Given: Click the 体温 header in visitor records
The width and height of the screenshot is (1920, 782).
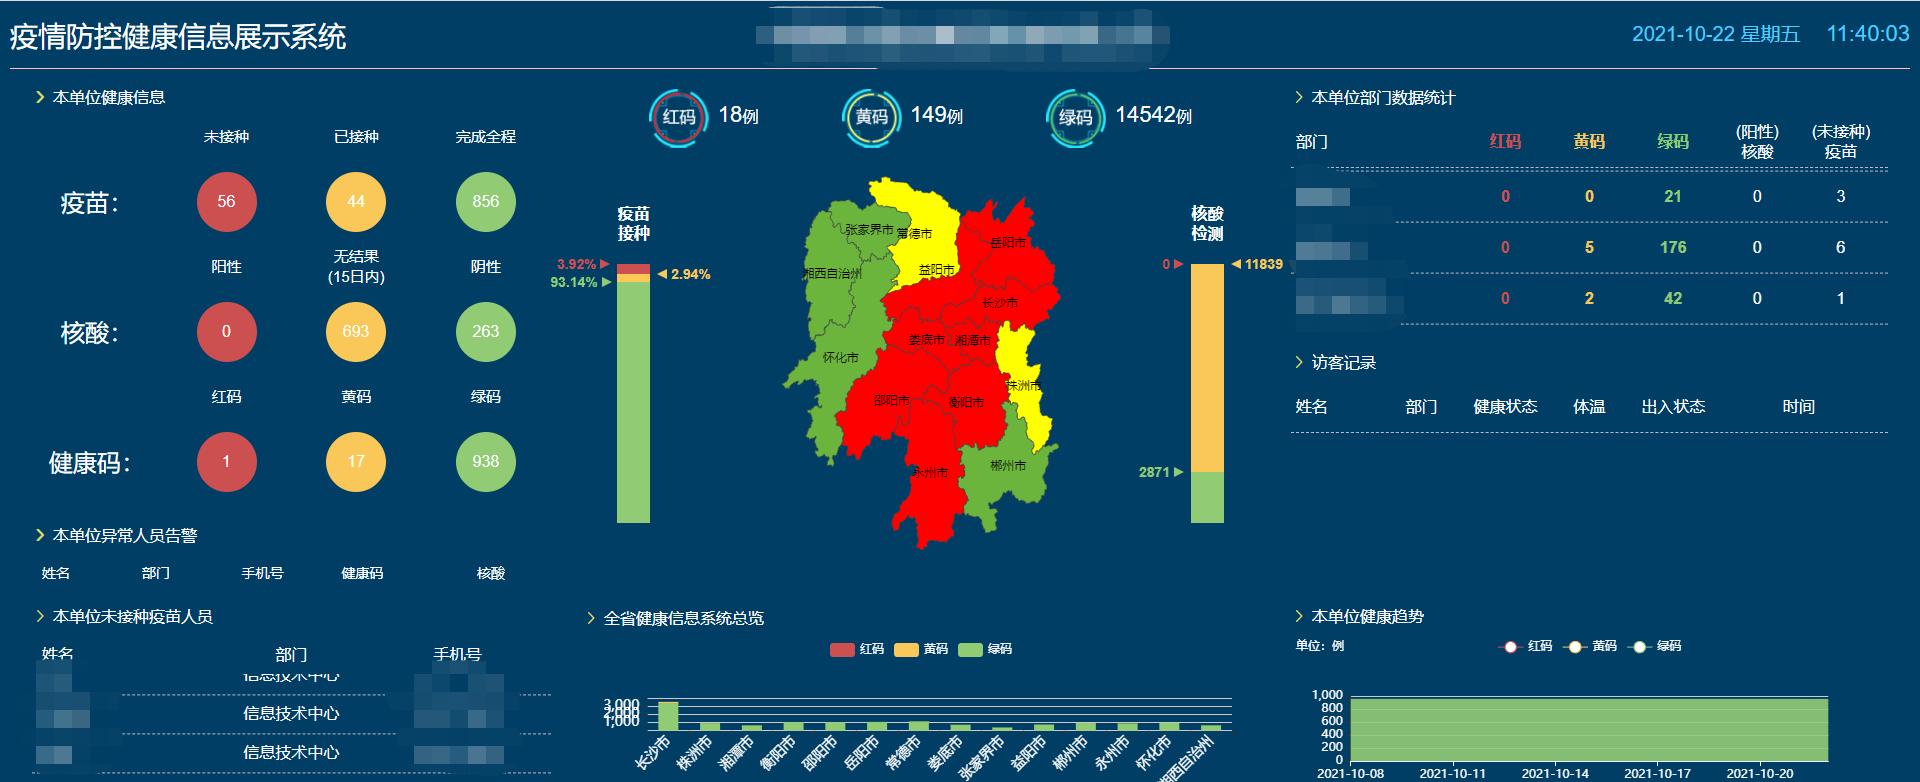Looking at the screenshot, I should tap(1589, 406).
